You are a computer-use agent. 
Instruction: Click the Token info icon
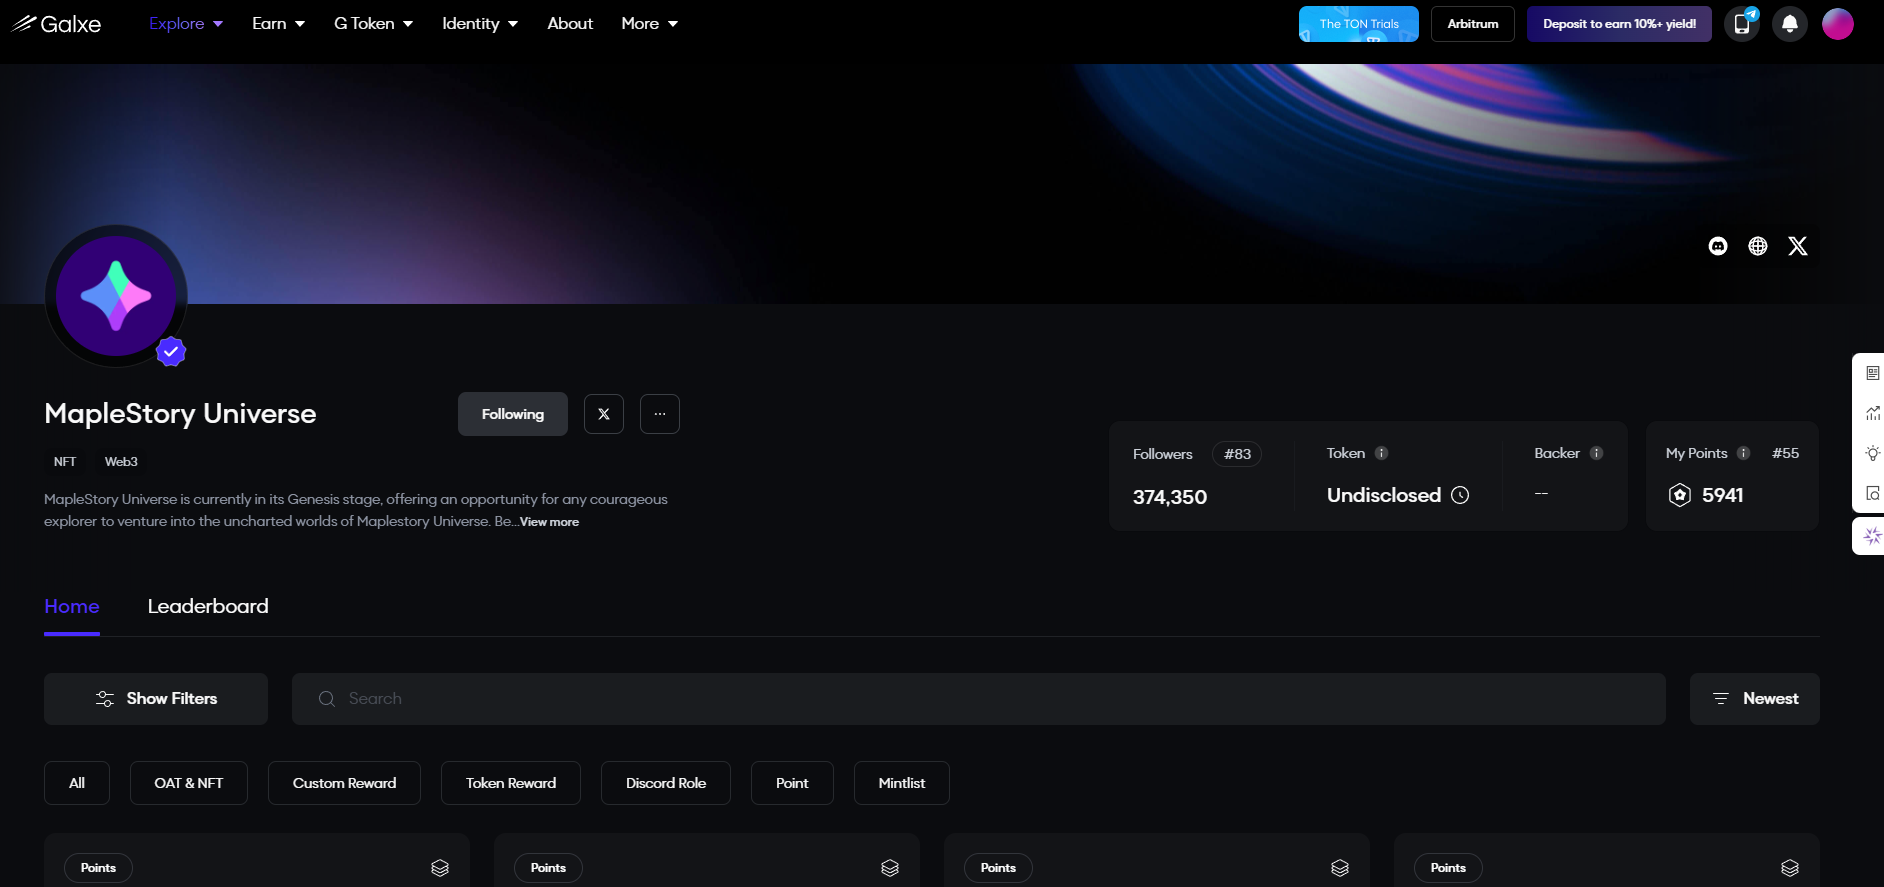pyautogui.click(x=1381, y=453)
